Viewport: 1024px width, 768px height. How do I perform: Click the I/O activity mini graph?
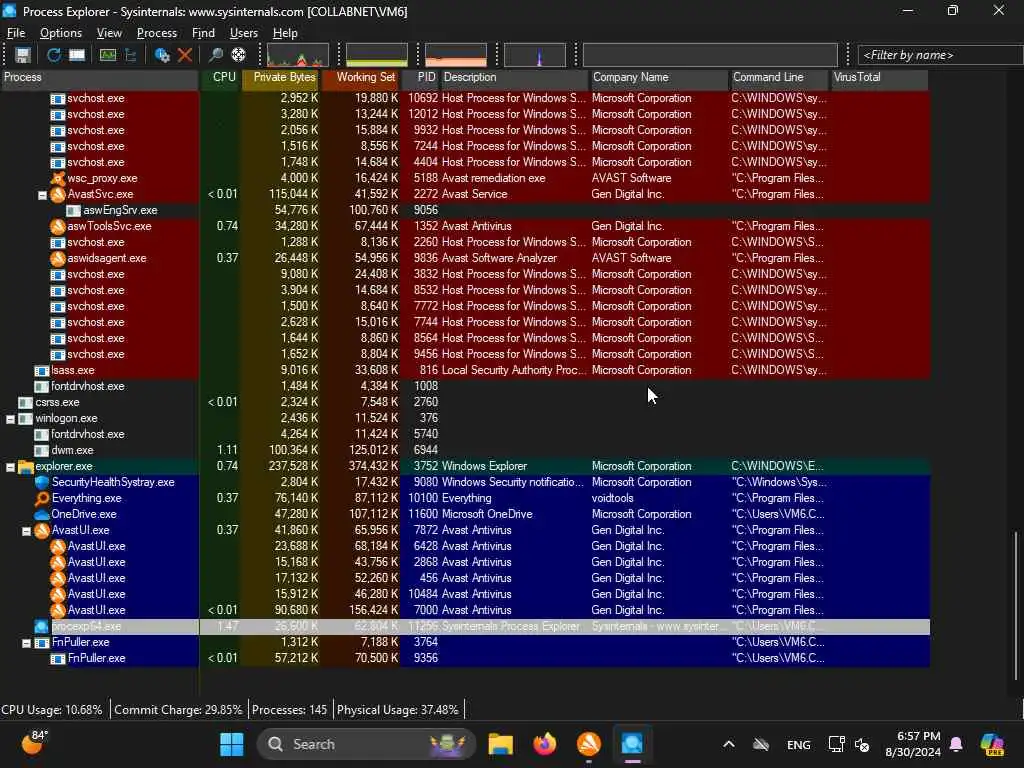[x=535, y=55]
